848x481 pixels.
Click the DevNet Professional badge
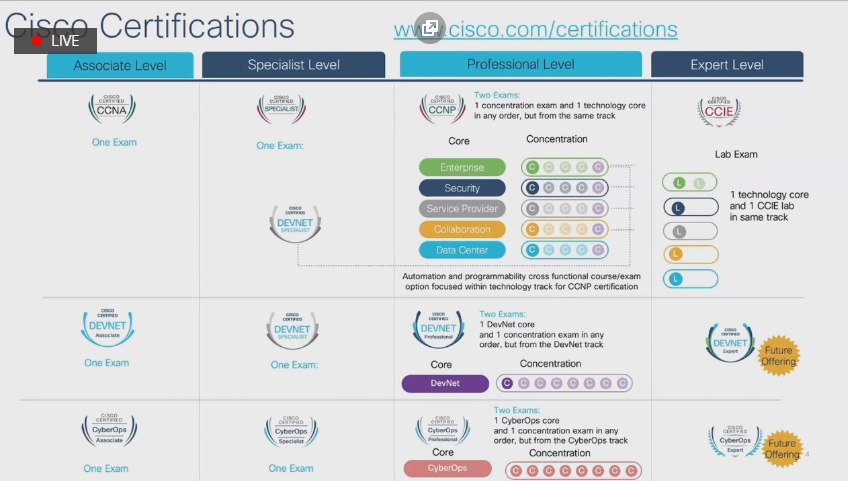(x=439, y=328)
